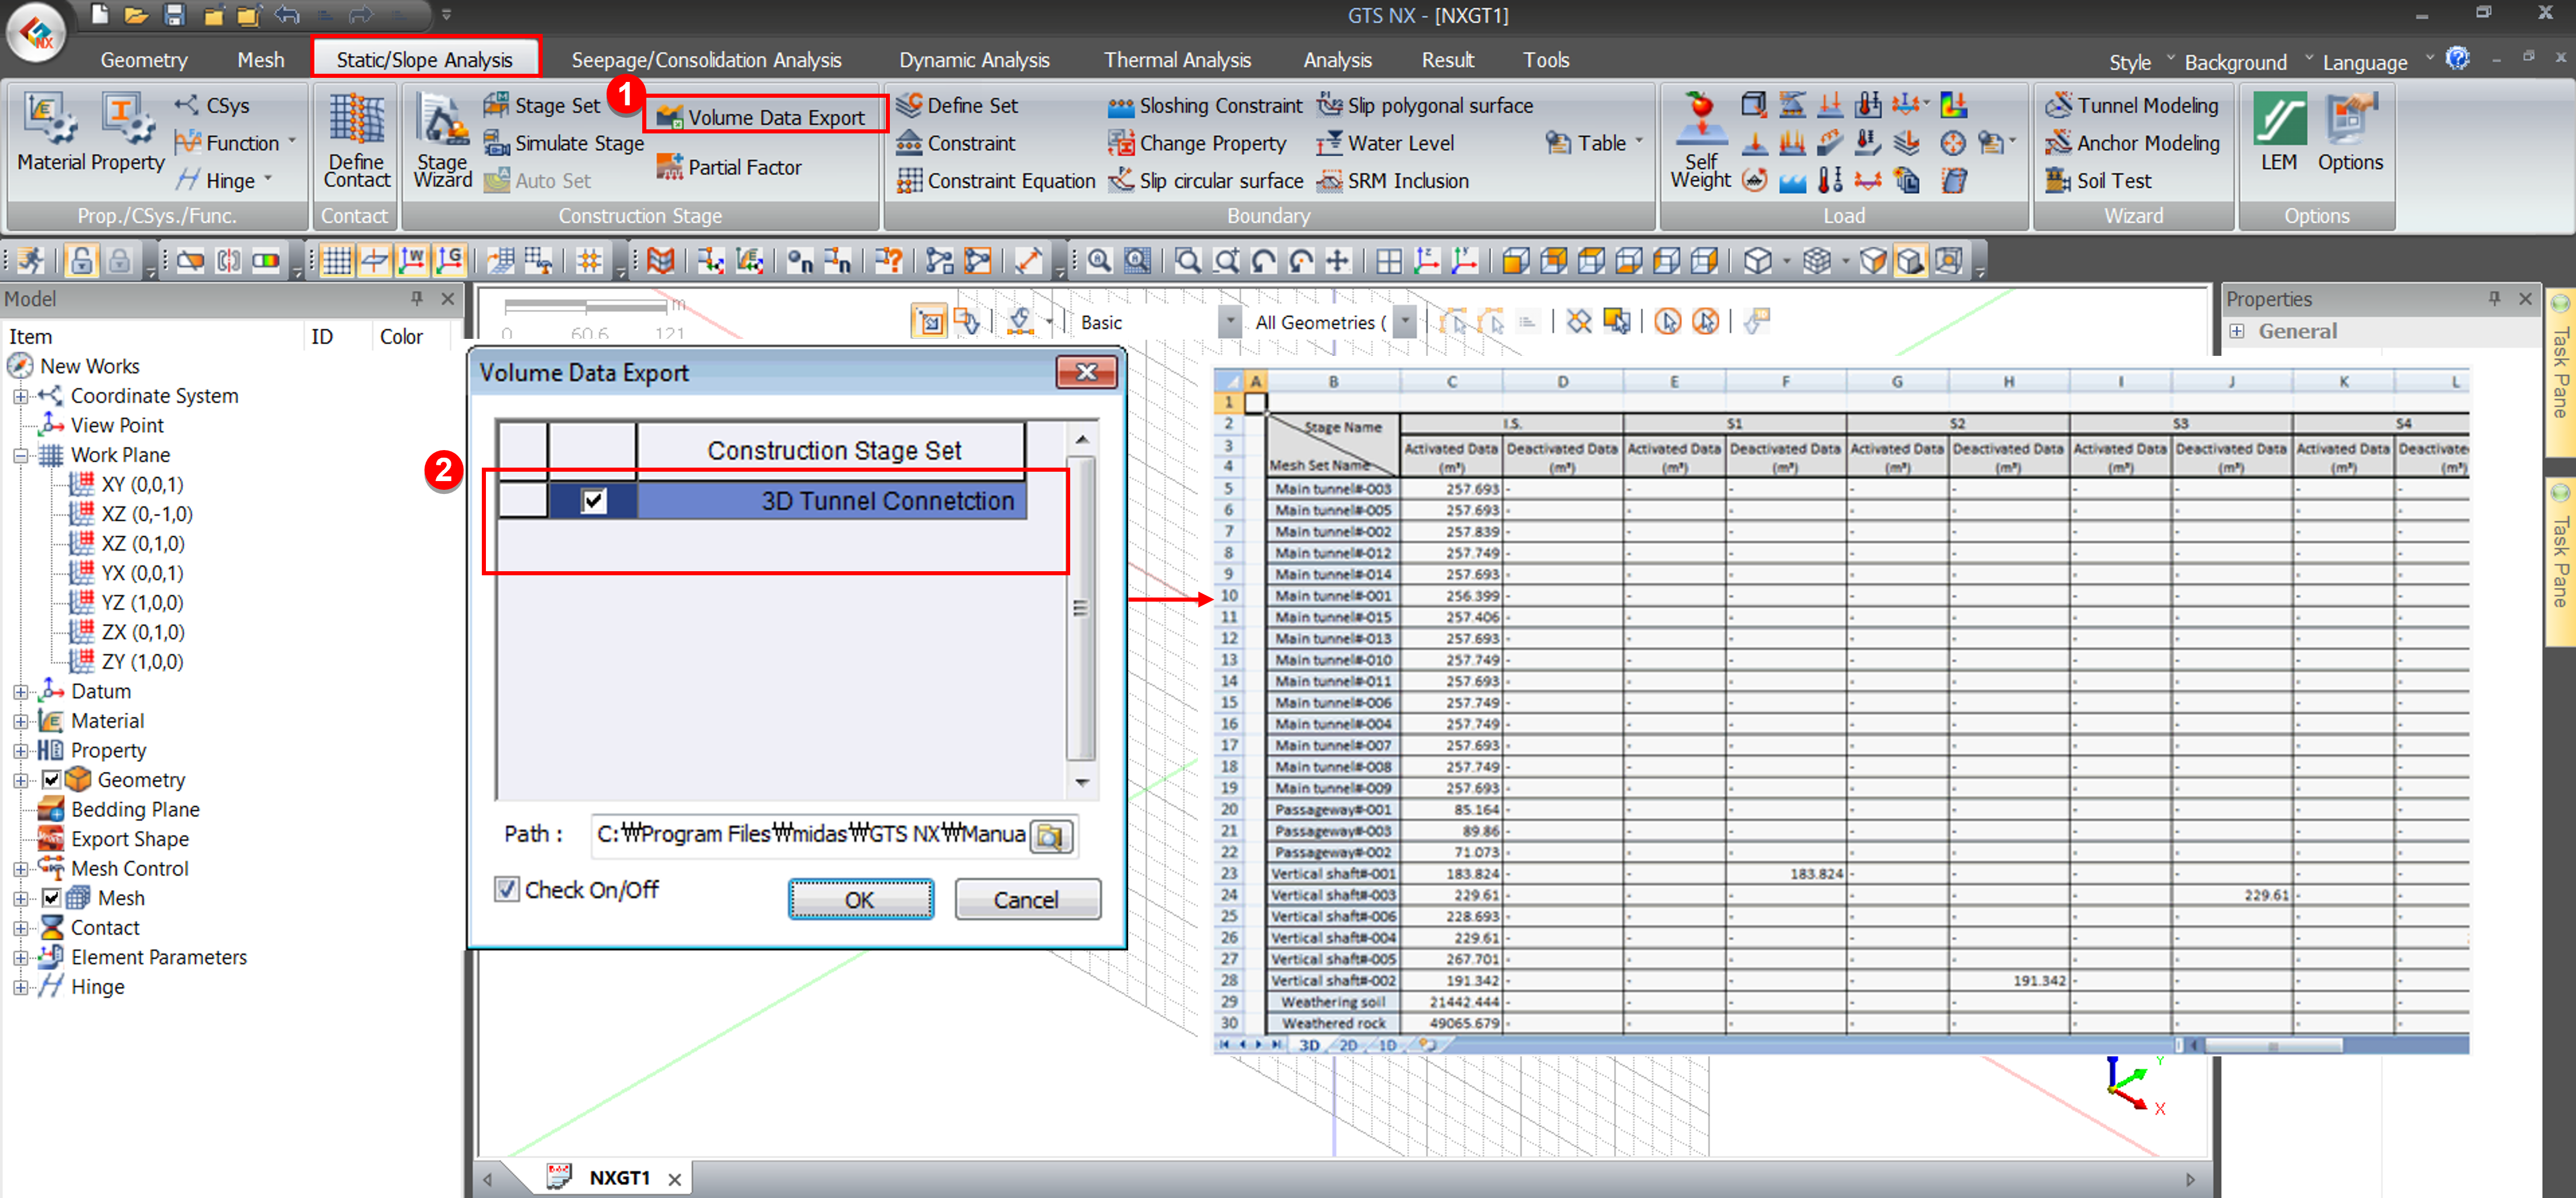Screen dimensions: 2576x1198
Task: Open Constraint Equation tool
Action: click(x=996, y=181)
